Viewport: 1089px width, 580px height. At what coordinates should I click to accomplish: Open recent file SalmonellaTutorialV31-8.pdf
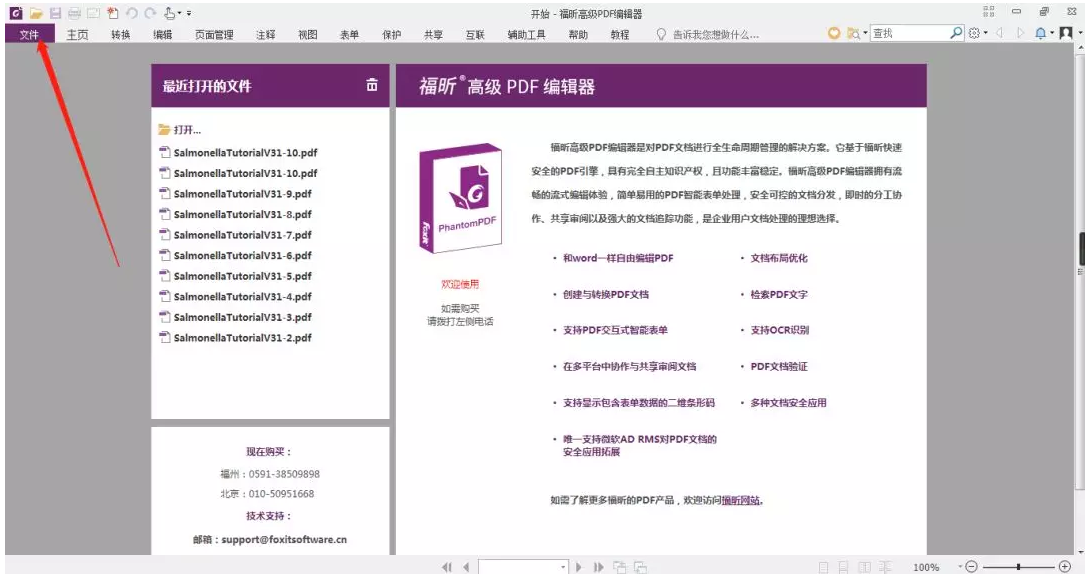[x=242, y=215]
